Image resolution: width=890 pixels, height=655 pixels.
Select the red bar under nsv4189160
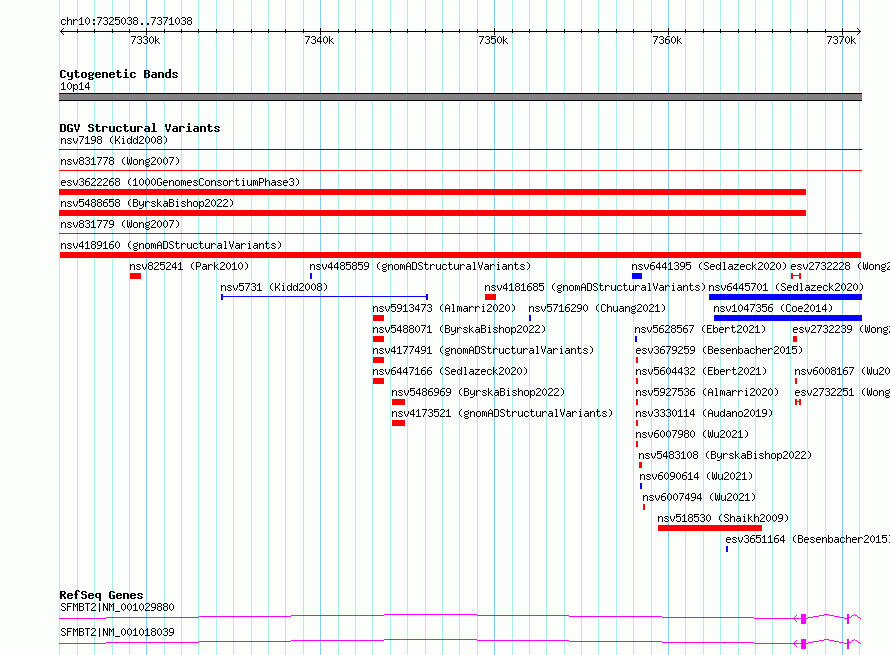(460, 255)
